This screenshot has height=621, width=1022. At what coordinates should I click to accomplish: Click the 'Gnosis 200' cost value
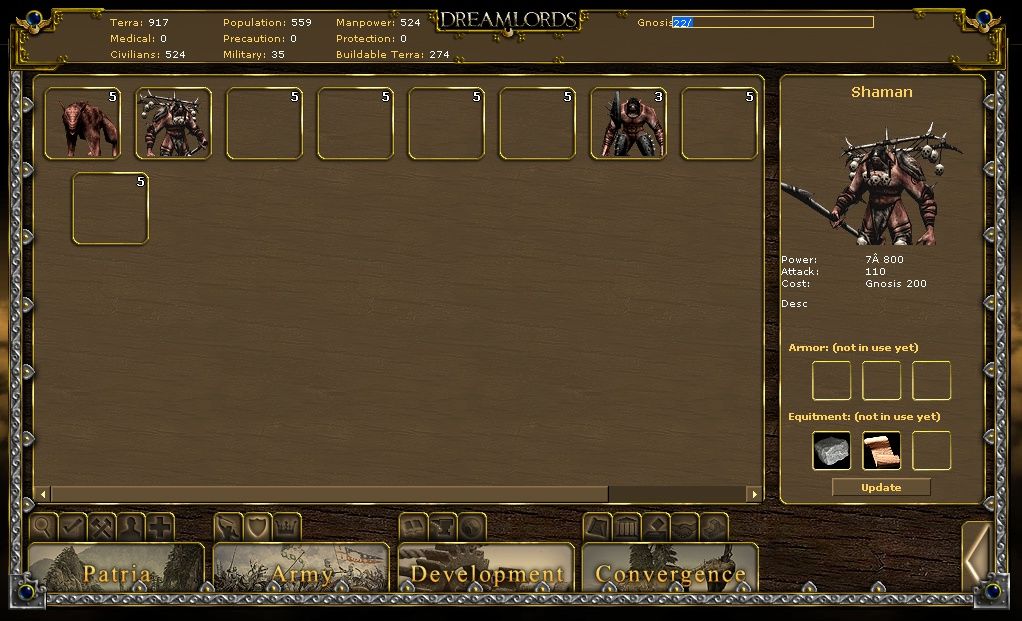pos(896,283)
